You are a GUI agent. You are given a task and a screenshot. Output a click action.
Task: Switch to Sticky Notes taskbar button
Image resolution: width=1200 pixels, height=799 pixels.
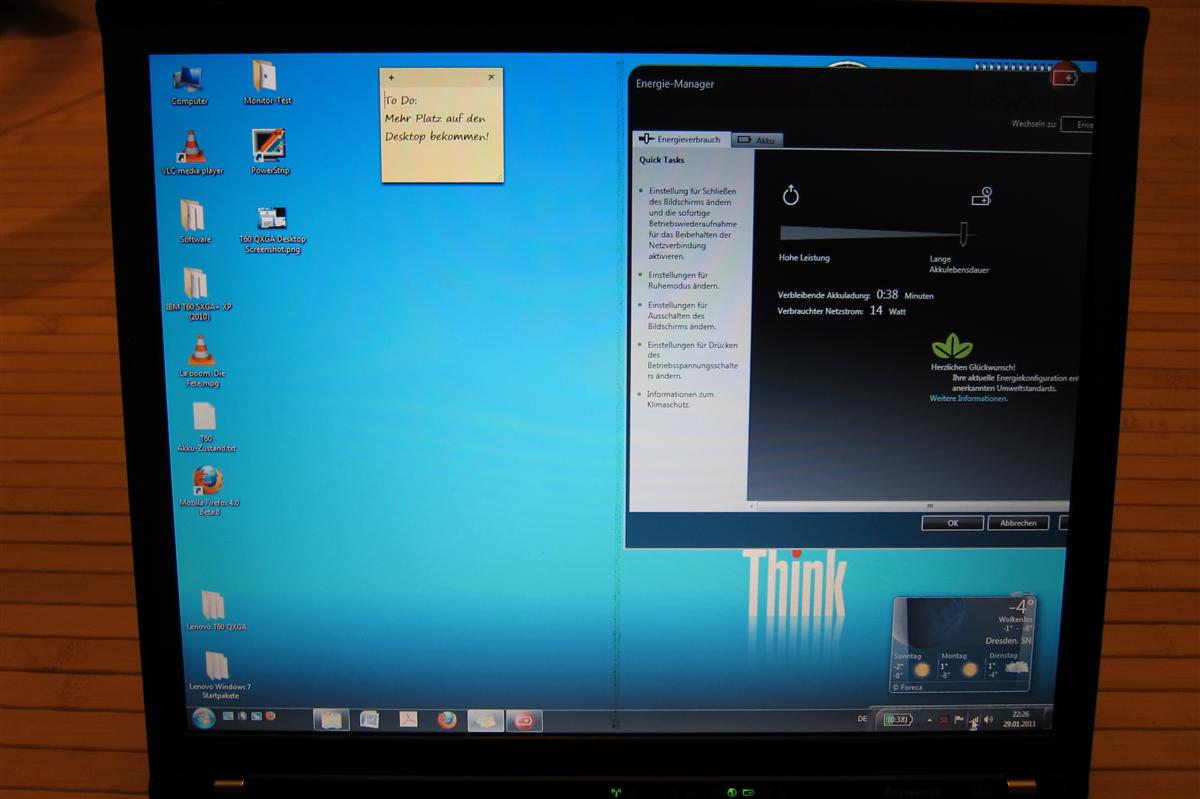485,719
